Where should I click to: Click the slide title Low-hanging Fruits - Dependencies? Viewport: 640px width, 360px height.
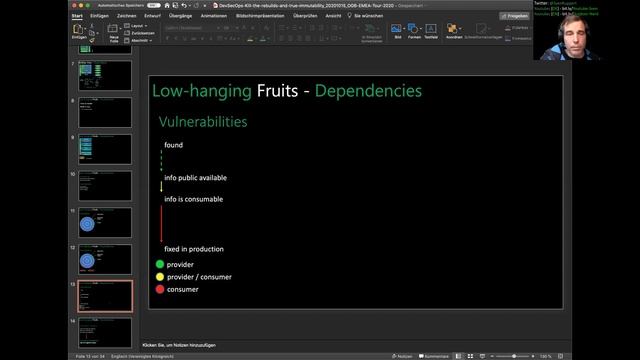pos(287,91)
